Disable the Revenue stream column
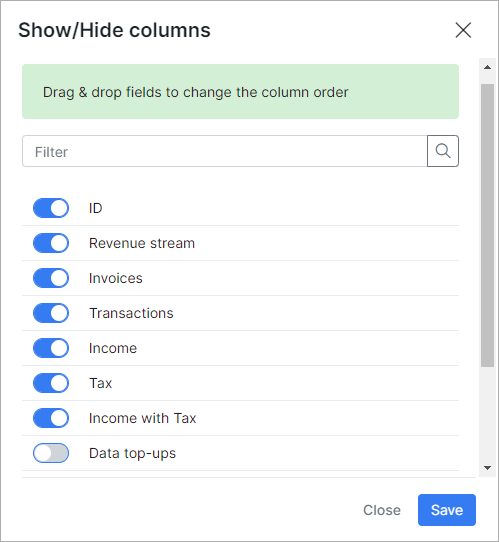Image resolution: width=499 pixels, height=542 pixels. coord(51,243)
